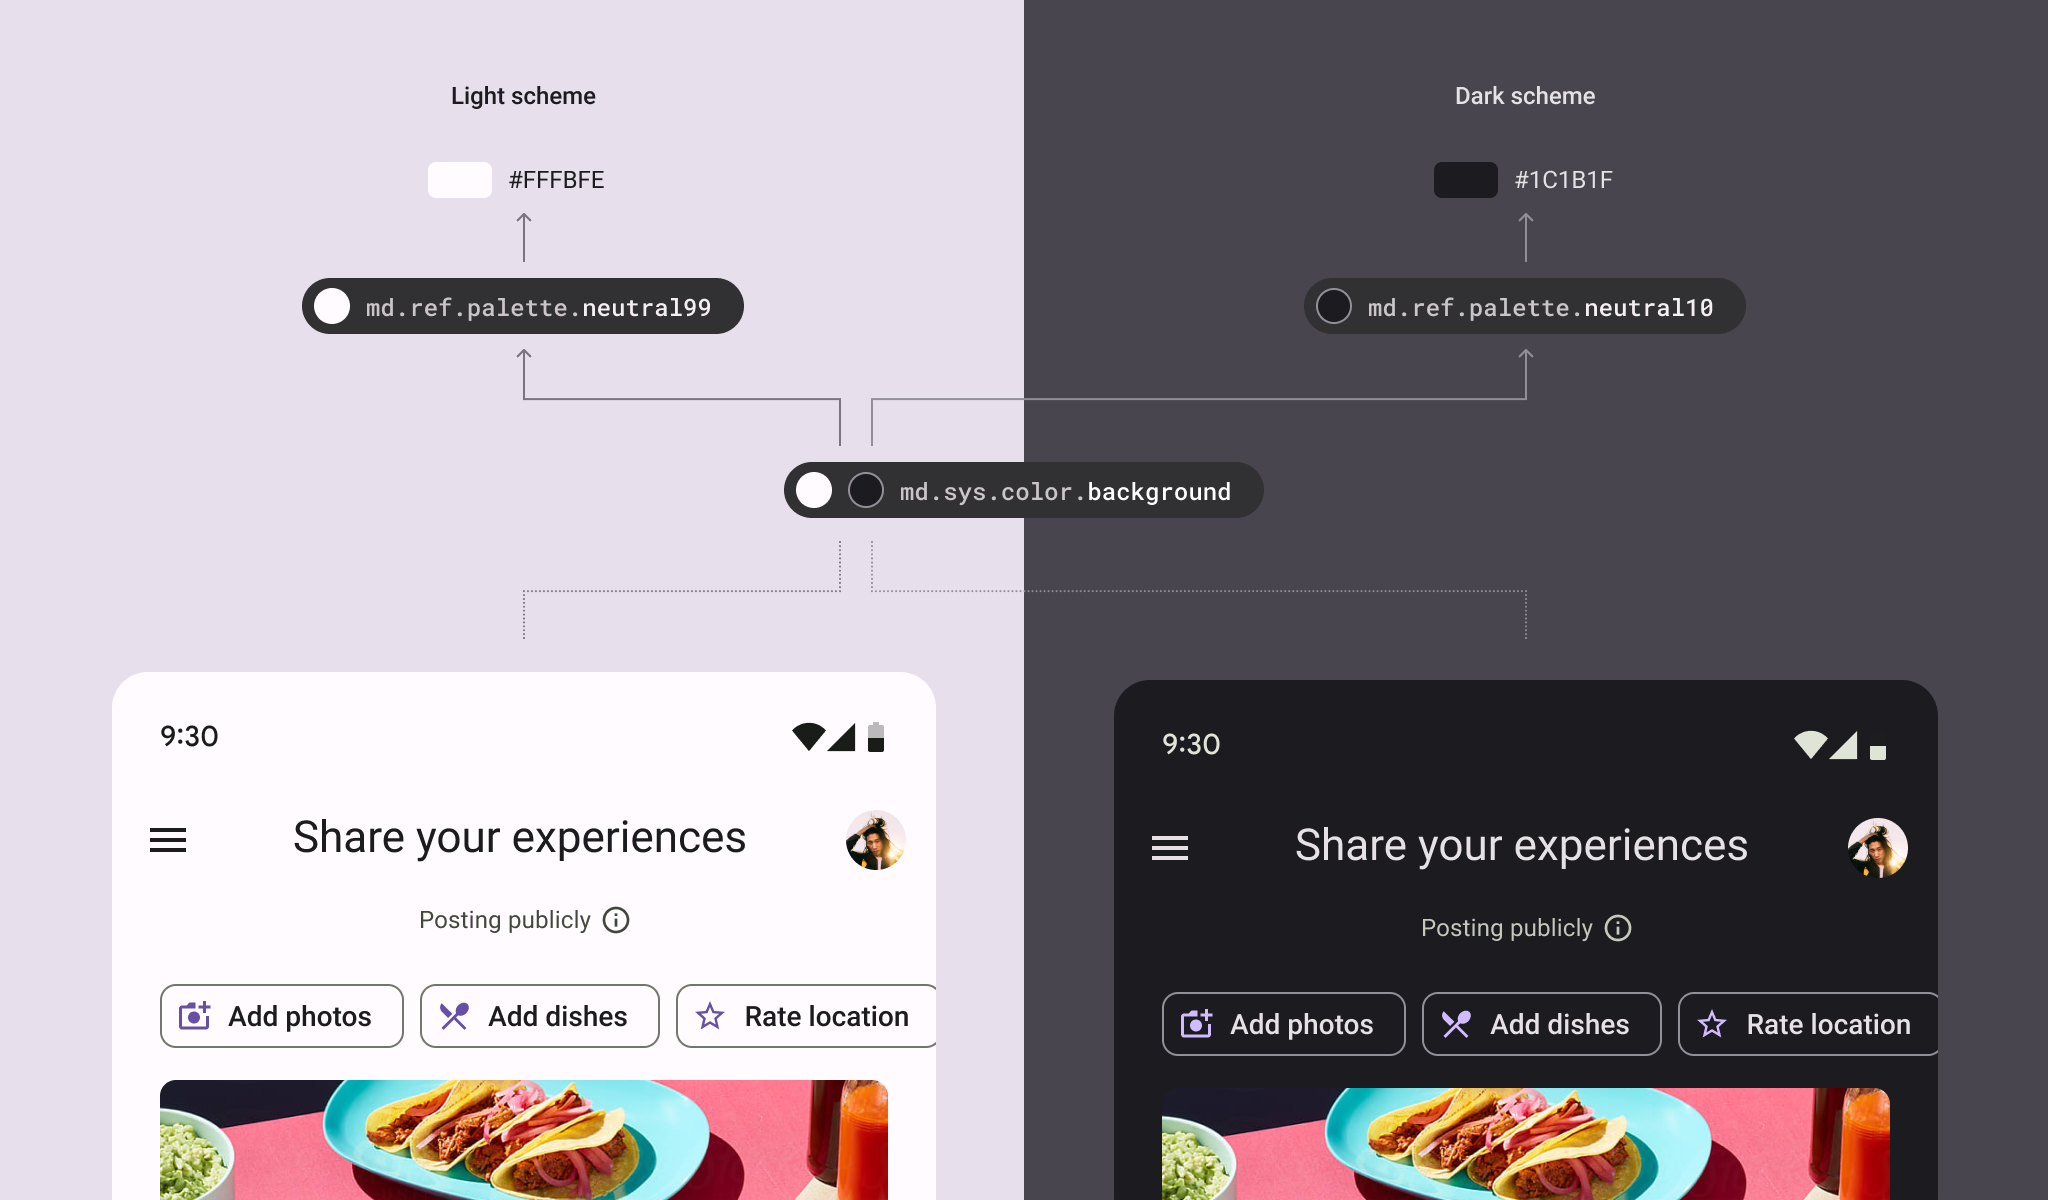Image resolution: width=2048 pixels, height=1200 pixels.
Task: Select the Add dishes chip in dark mockup
Action: [1542, 1024]
